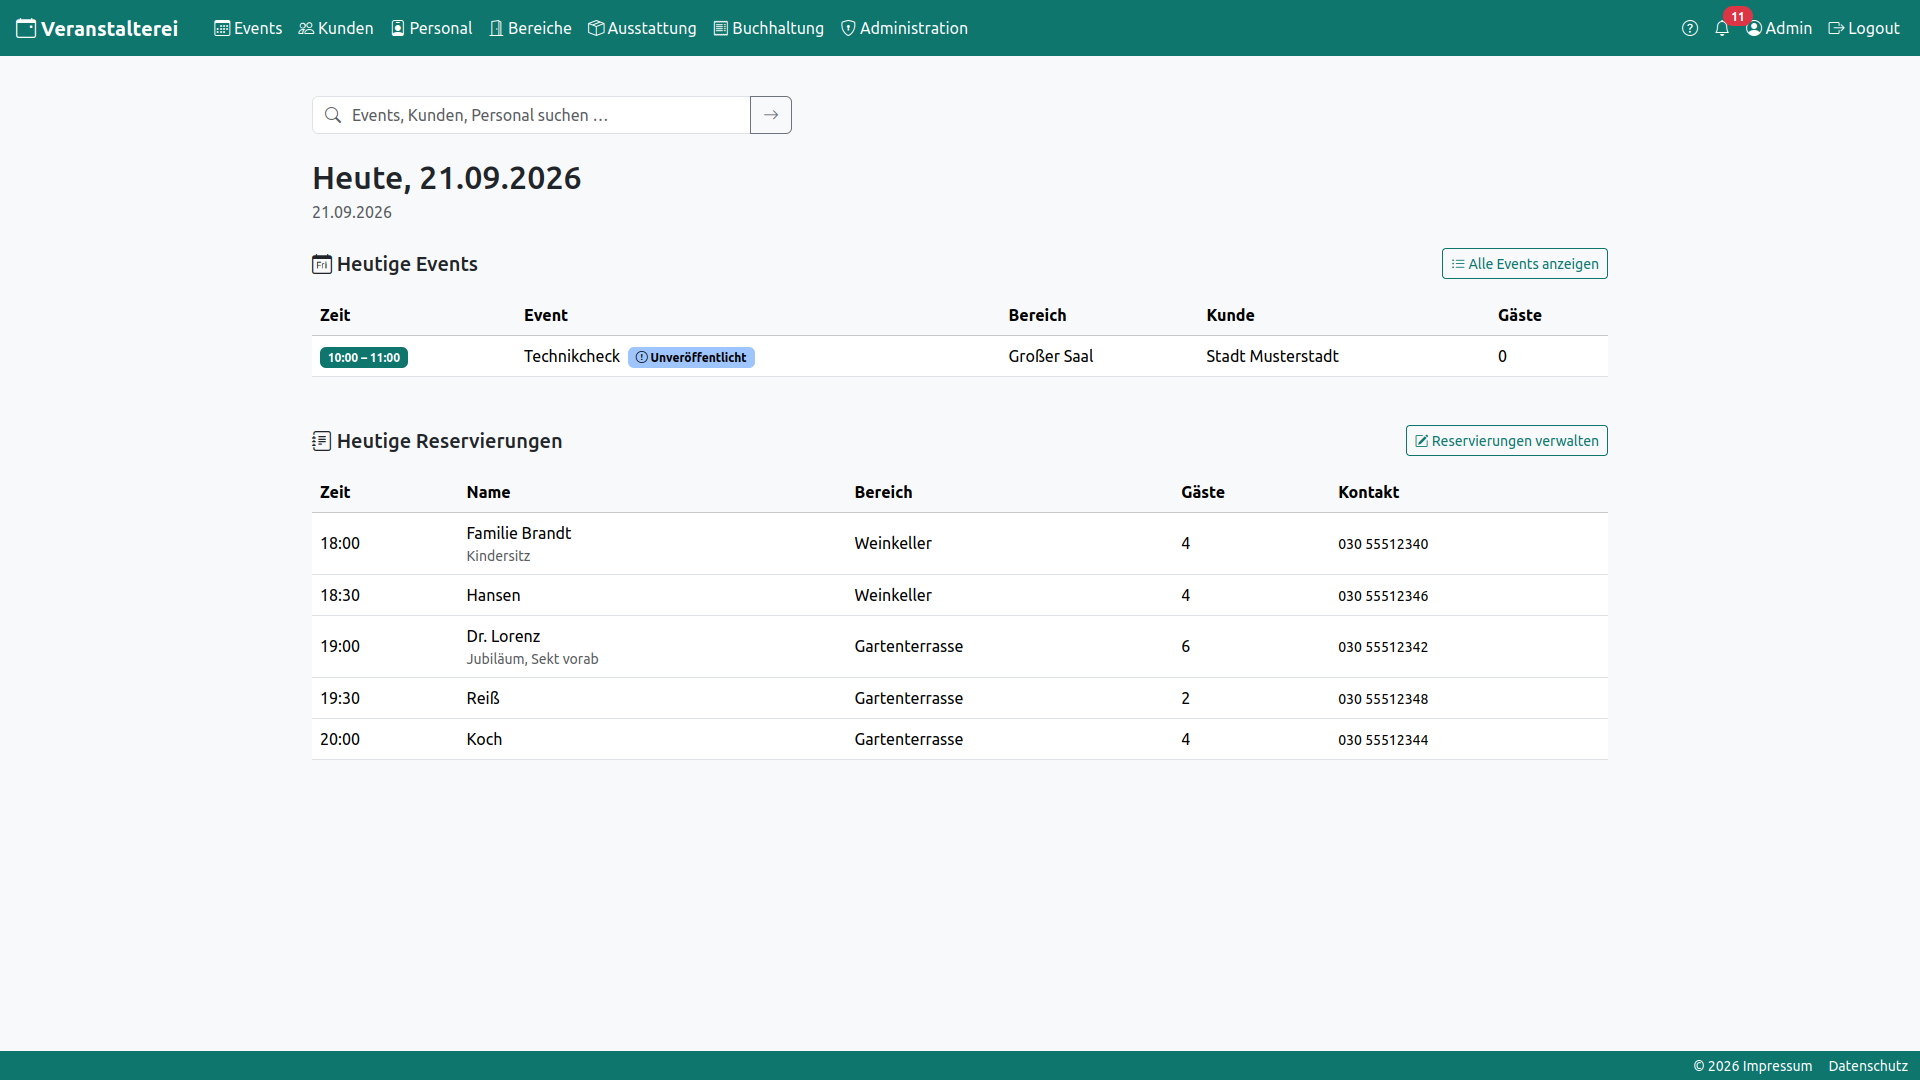The image size is (1920, 1080).
Task: Click Reservierungen verwalten button
Action: tap(1506, 441)
